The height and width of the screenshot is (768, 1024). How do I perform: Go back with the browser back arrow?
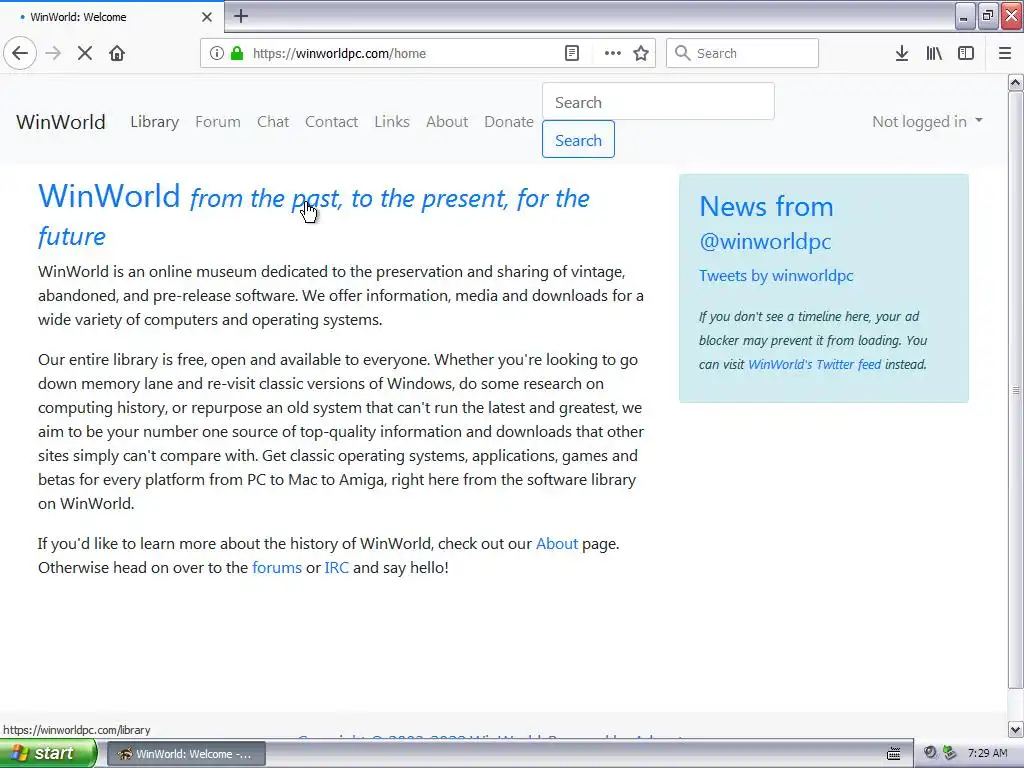pyautogui.click(x=20, y=53)
